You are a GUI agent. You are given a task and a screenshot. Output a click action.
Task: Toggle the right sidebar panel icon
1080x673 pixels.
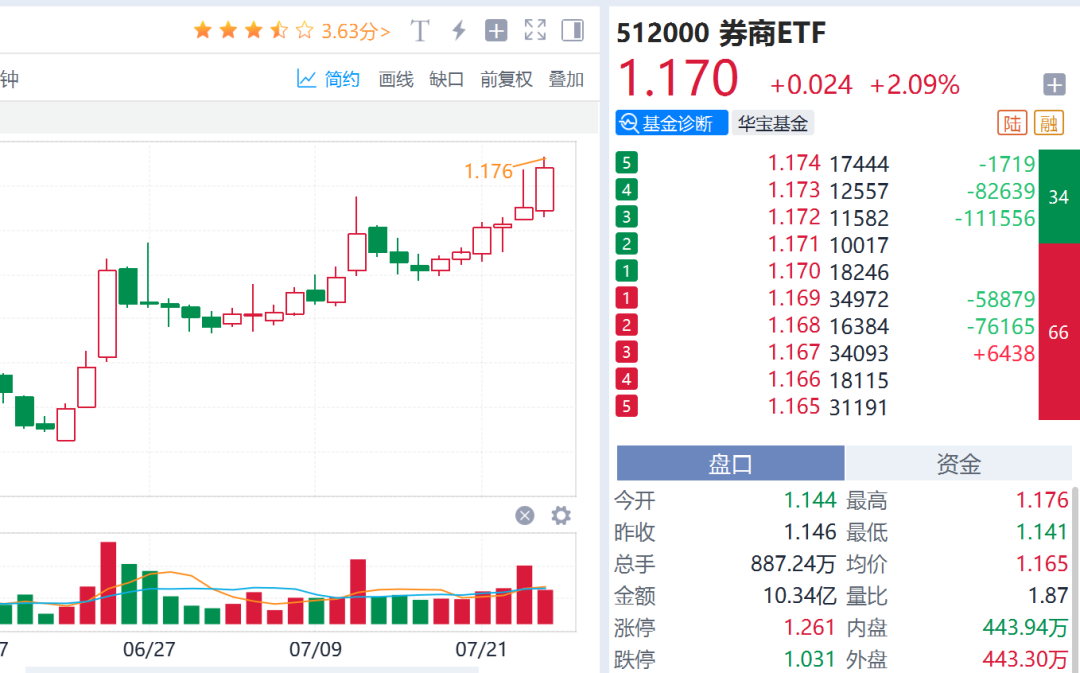tap(572, 31)
